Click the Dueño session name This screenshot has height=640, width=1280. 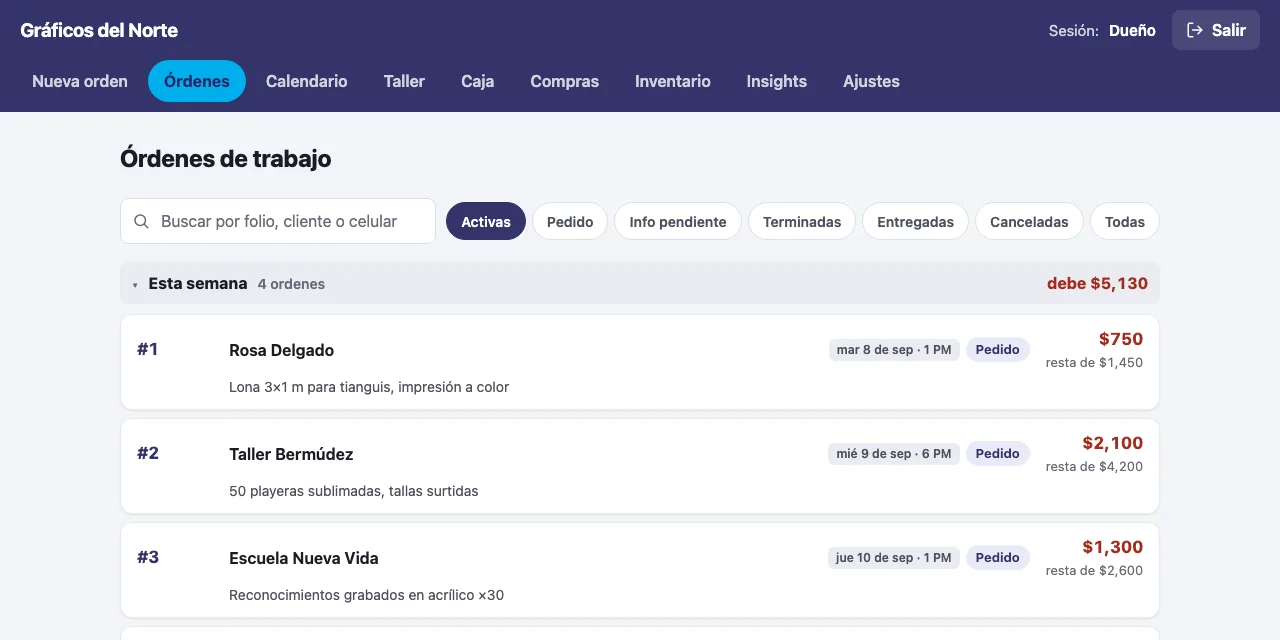pos(1132,31)
